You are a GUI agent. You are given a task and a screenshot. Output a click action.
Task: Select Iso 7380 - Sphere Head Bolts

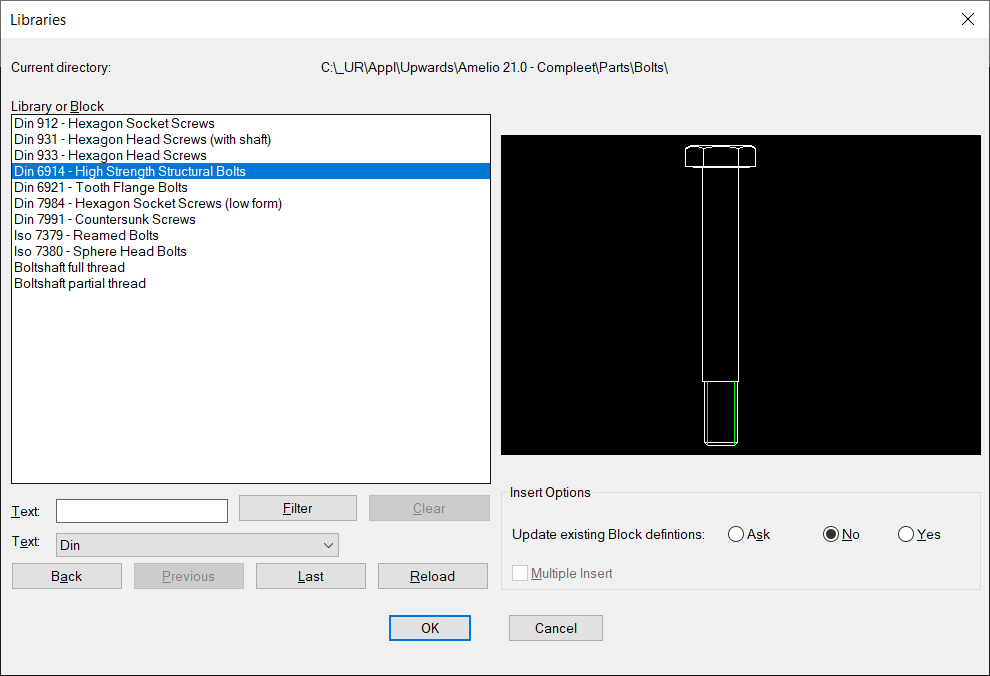251,251
